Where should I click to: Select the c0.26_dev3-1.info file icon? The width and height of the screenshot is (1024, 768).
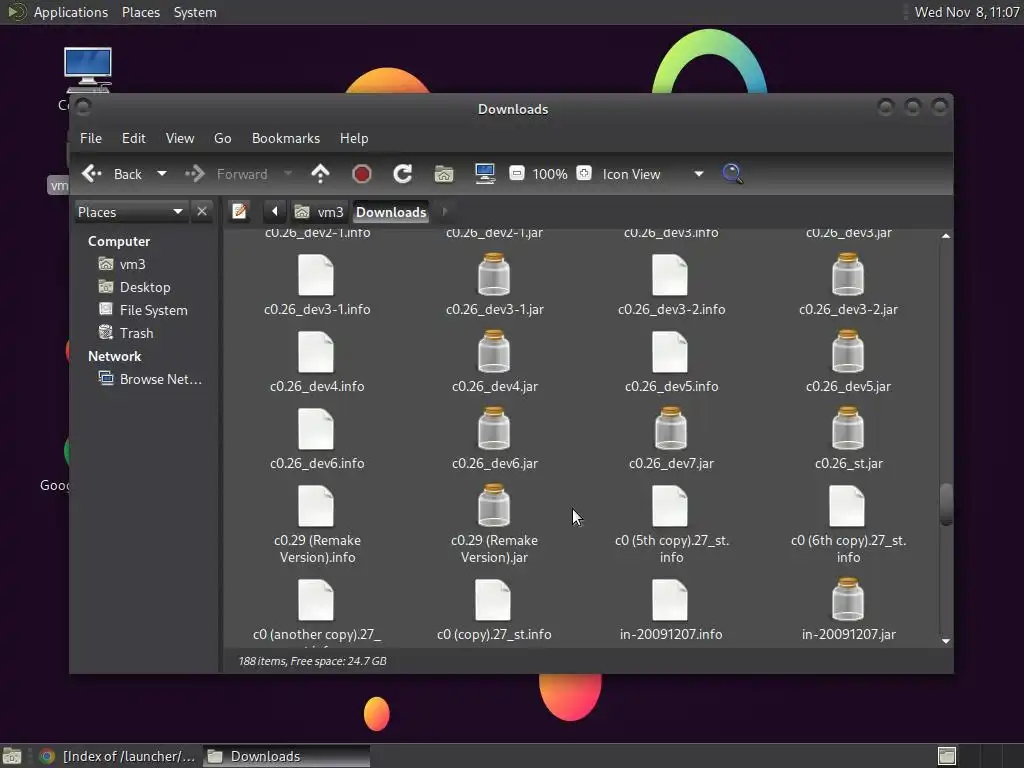pyautogui.click(x=316, y=275)
